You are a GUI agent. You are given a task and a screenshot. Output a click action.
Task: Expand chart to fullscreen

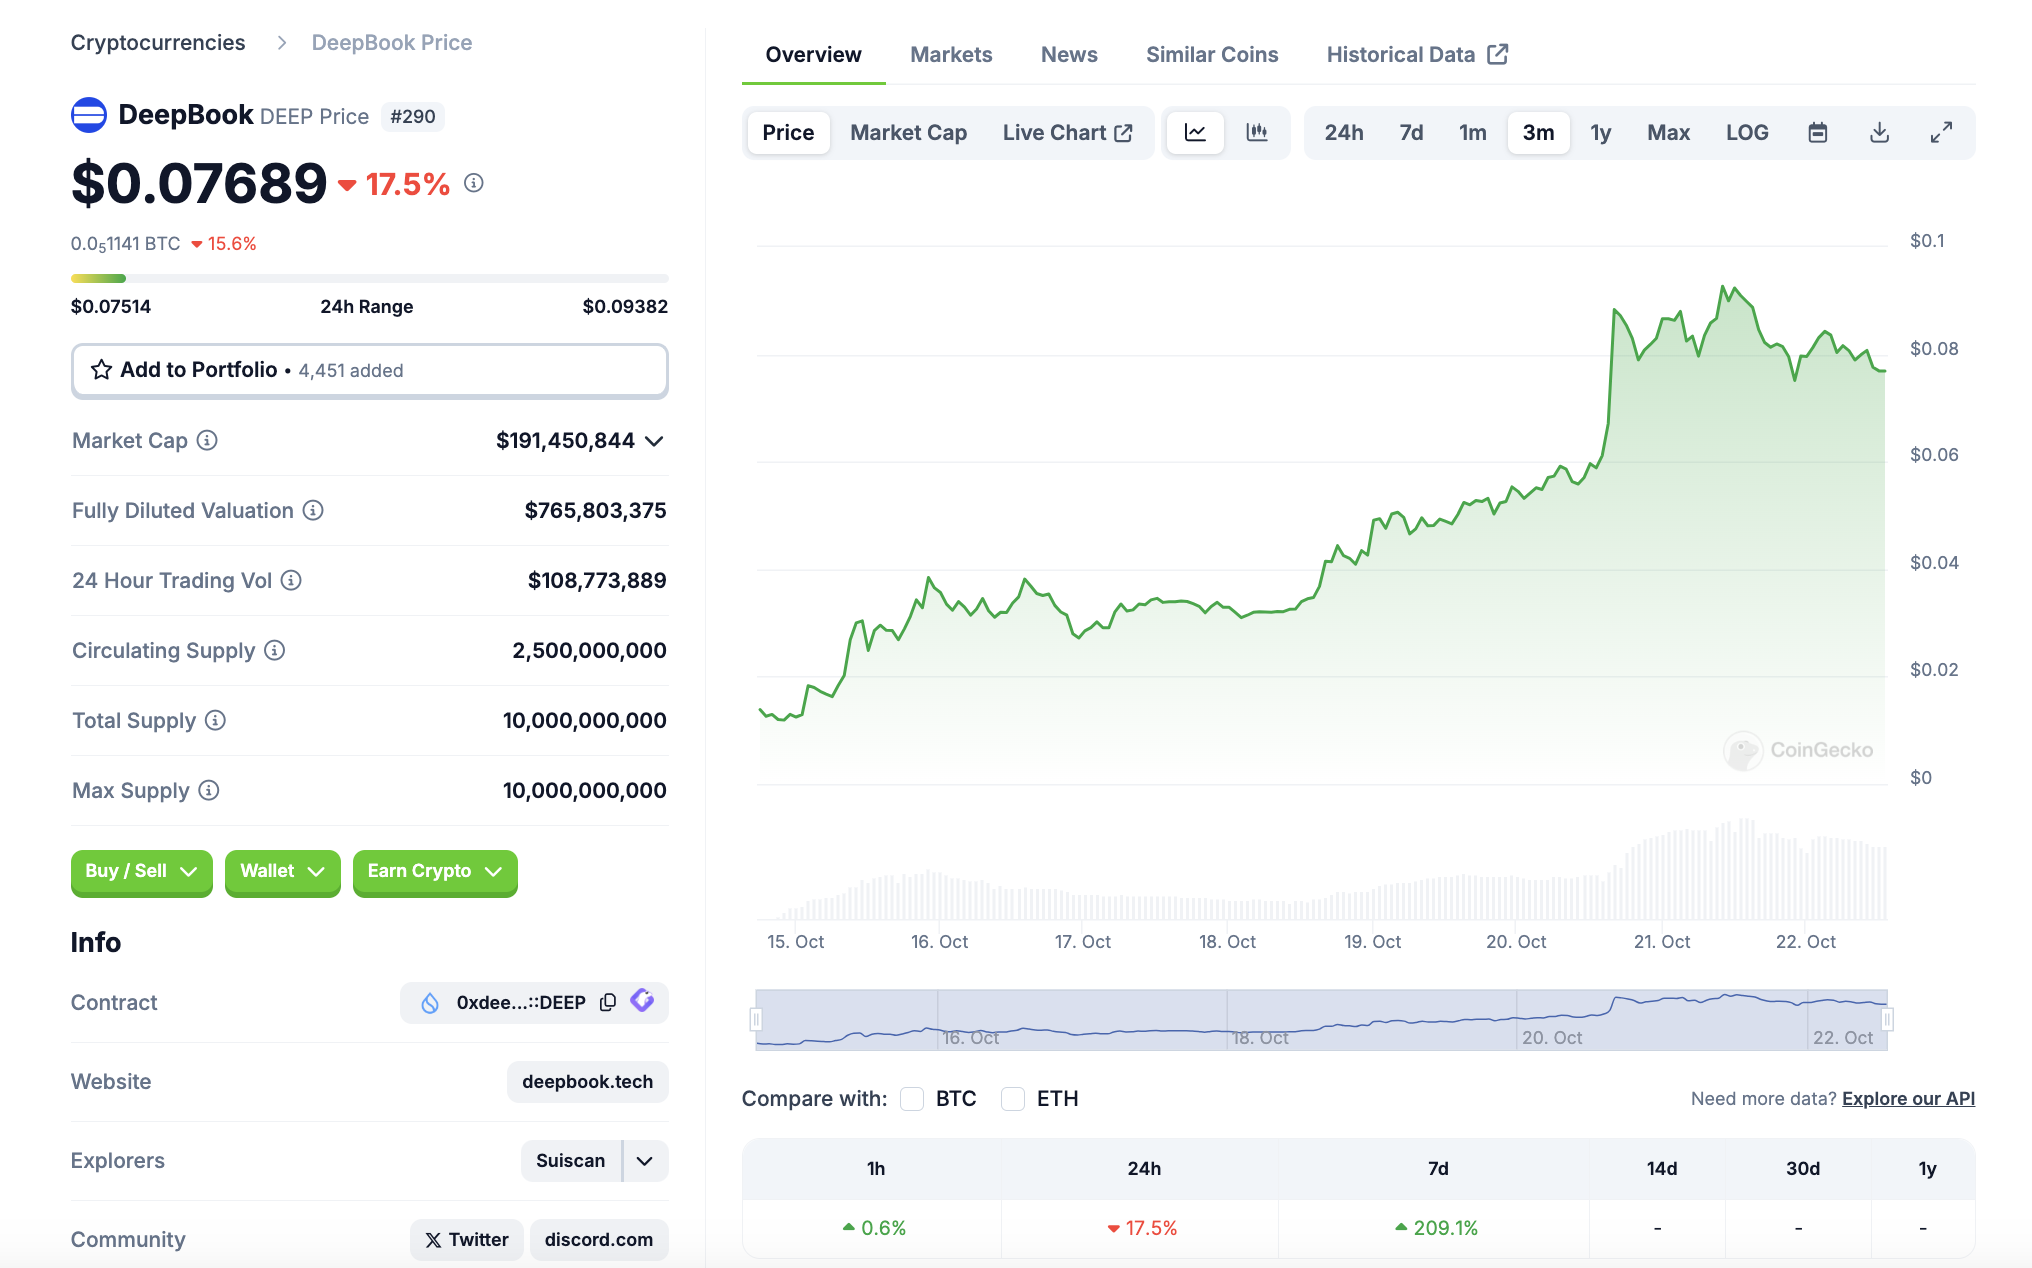point(1941,132)
